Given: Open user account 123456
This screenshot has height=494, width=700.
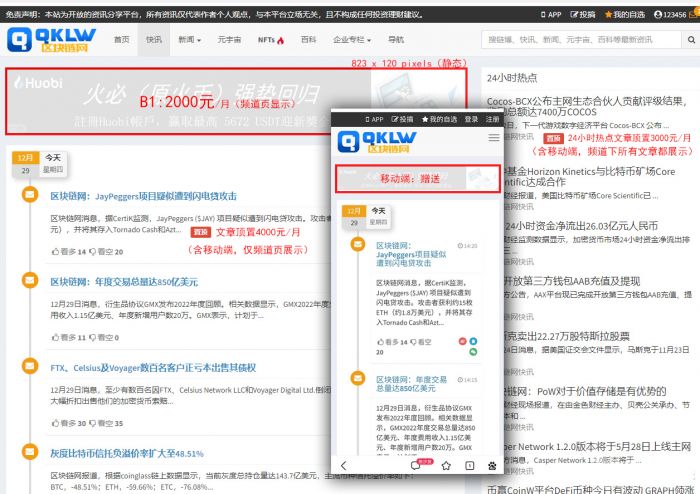Looking at the screenshot, I should pyautogui.click(x=670, y=14).
